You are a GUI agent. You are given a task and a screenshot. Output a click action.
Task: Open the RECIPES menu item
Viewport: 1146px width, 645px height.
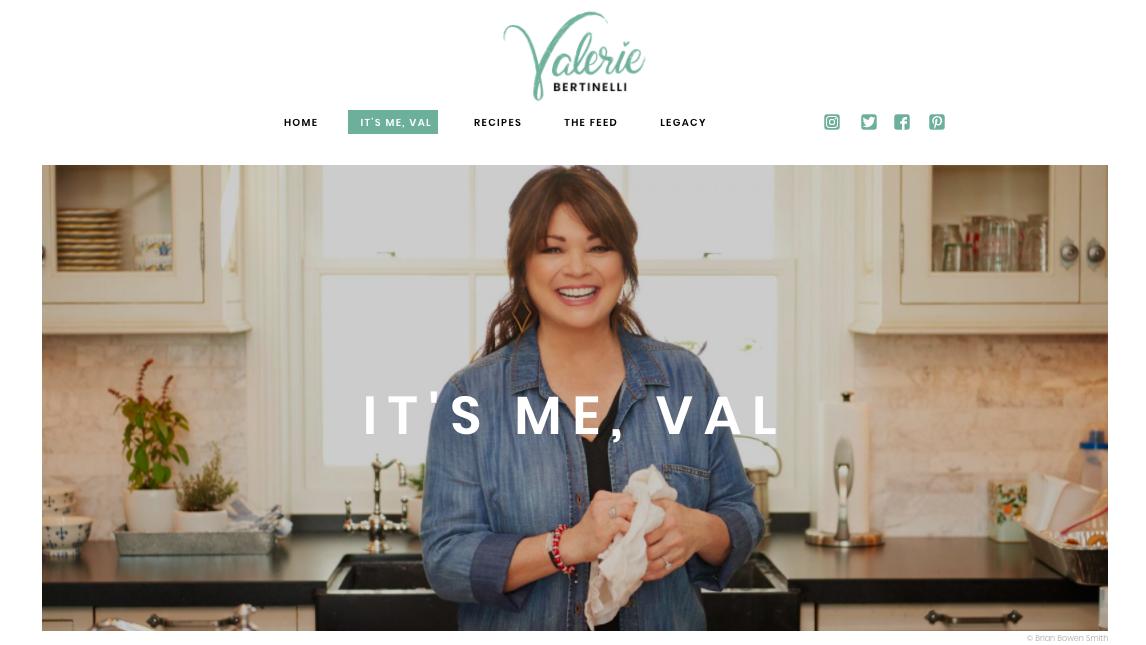tap(498, 123)
